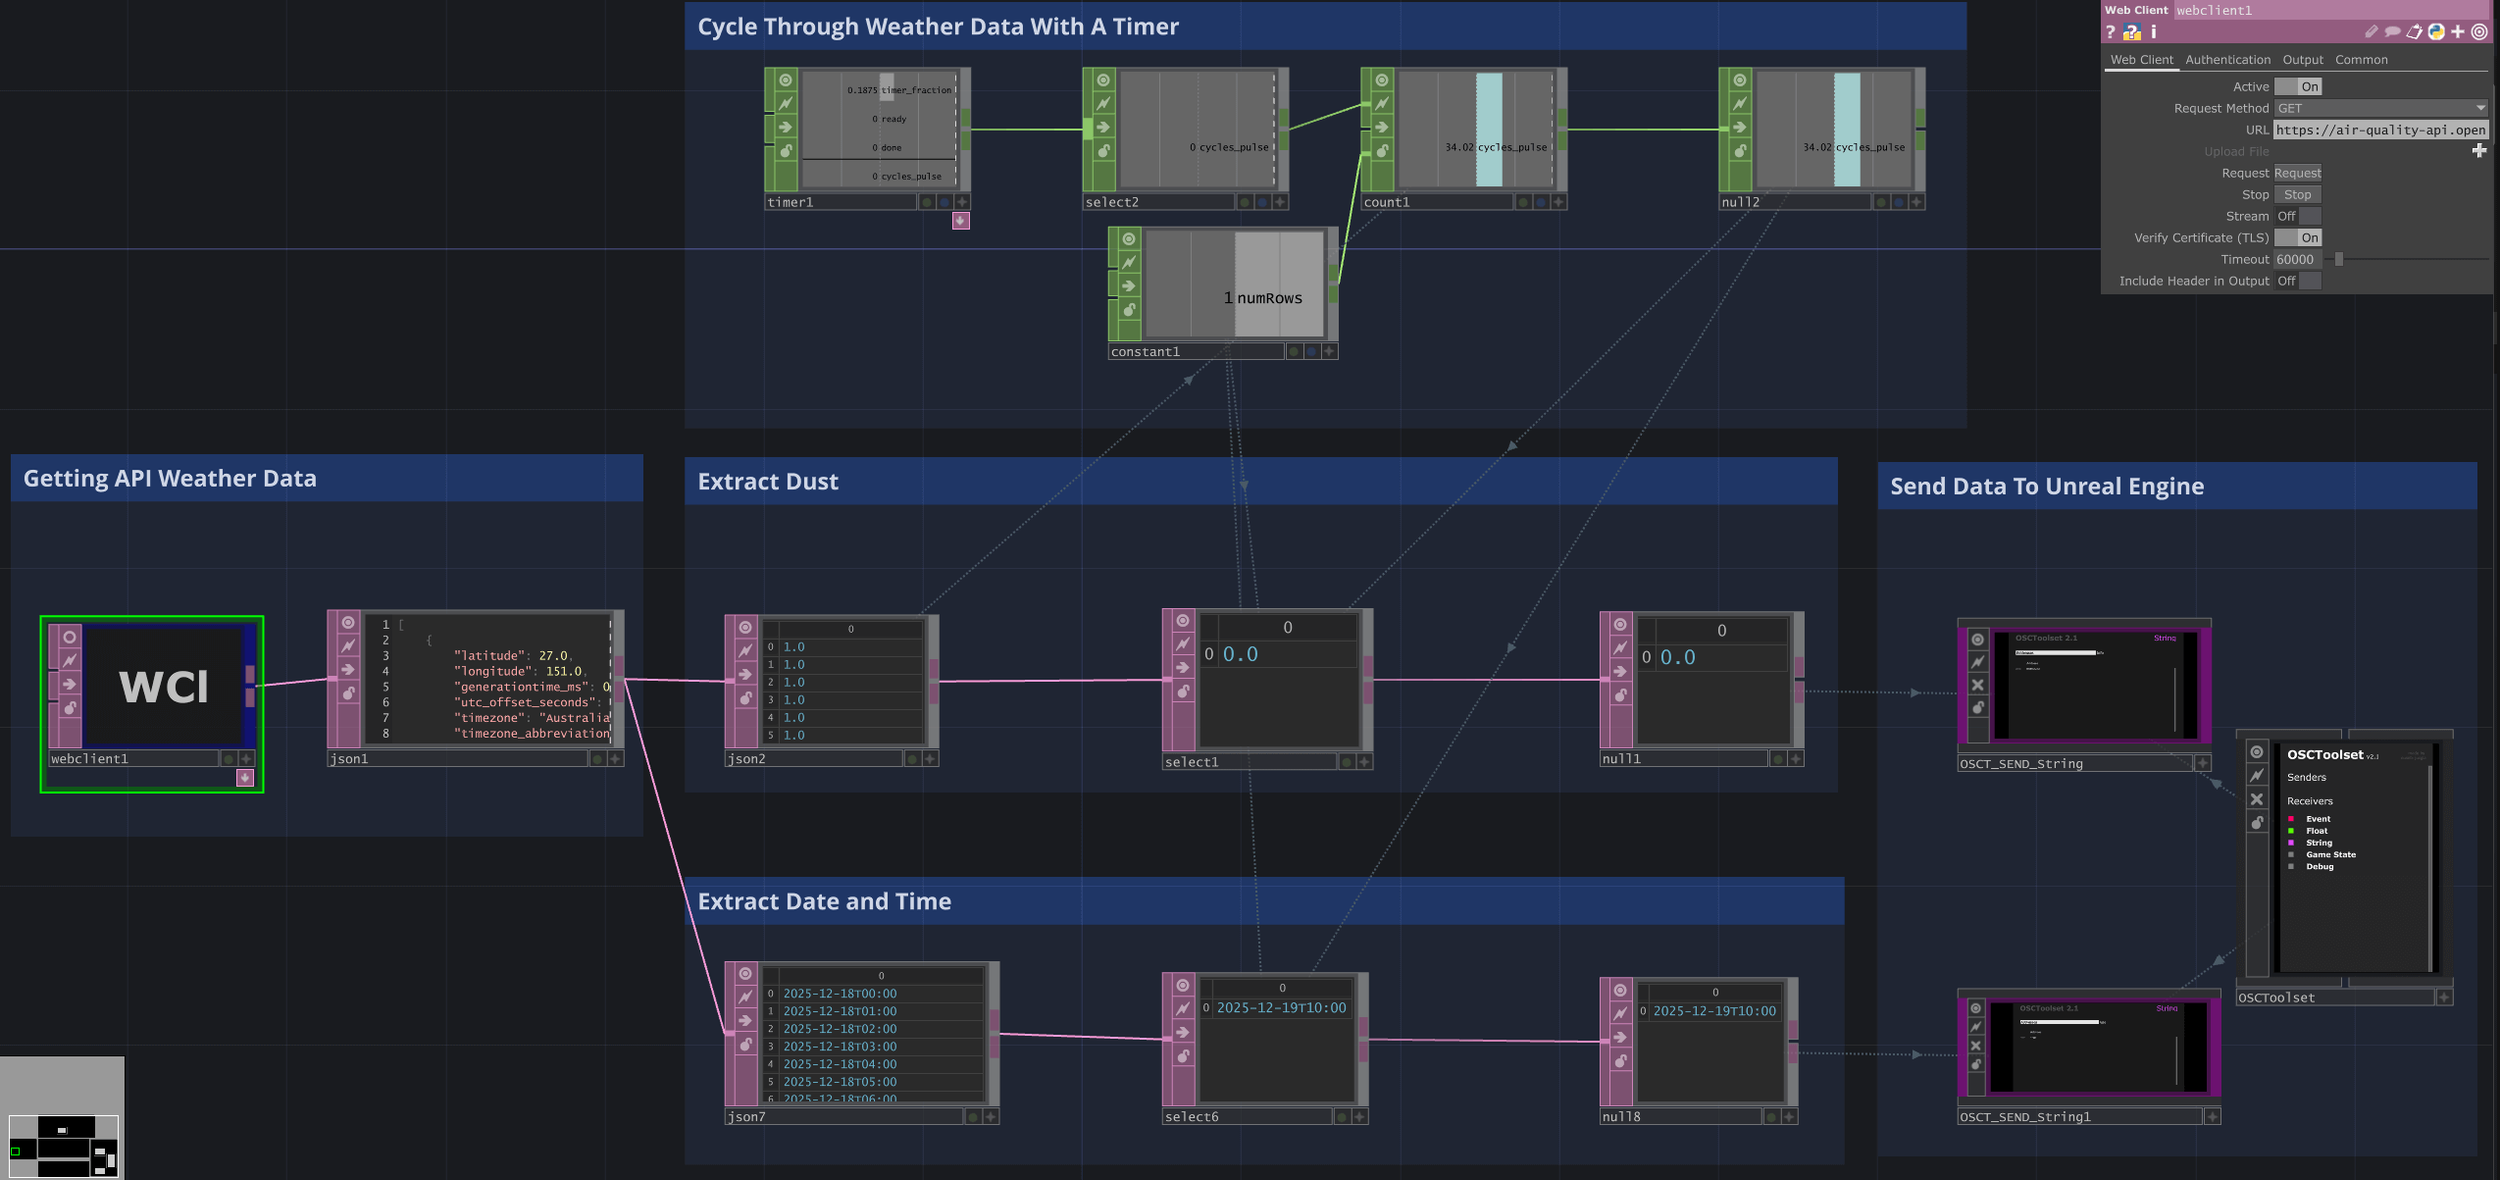Viewport: 2500px width, 1180px height.
Task: Toggle lock icon on null1 node
Action: [x=1620, y=695]
